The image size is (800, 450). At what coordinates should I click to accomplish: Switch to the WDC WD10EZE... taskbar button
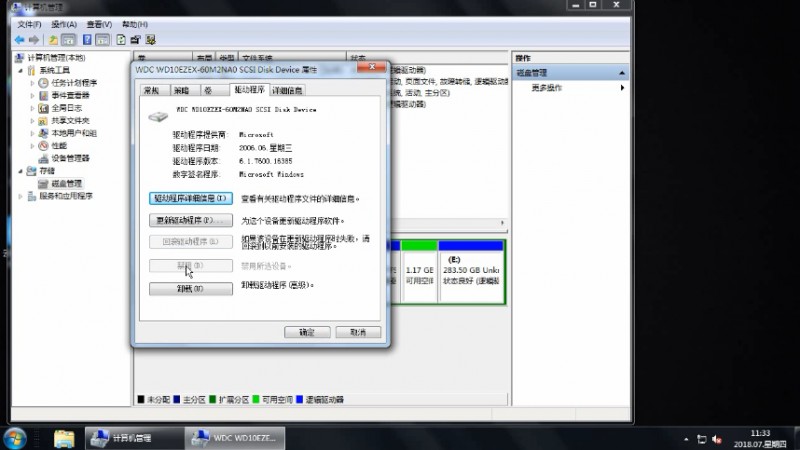235,438
